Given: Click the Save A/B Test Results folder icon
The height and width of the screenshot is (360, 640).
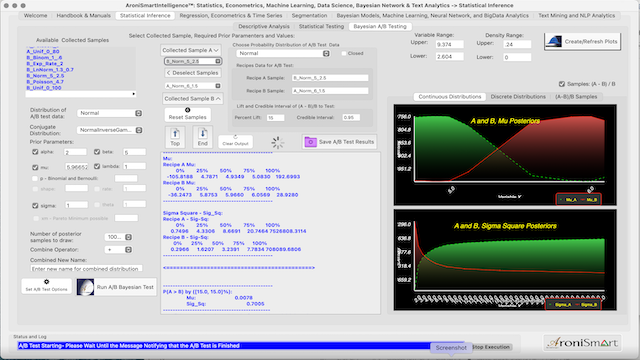Looking at the screenshot, I should [x=310, y=142].
